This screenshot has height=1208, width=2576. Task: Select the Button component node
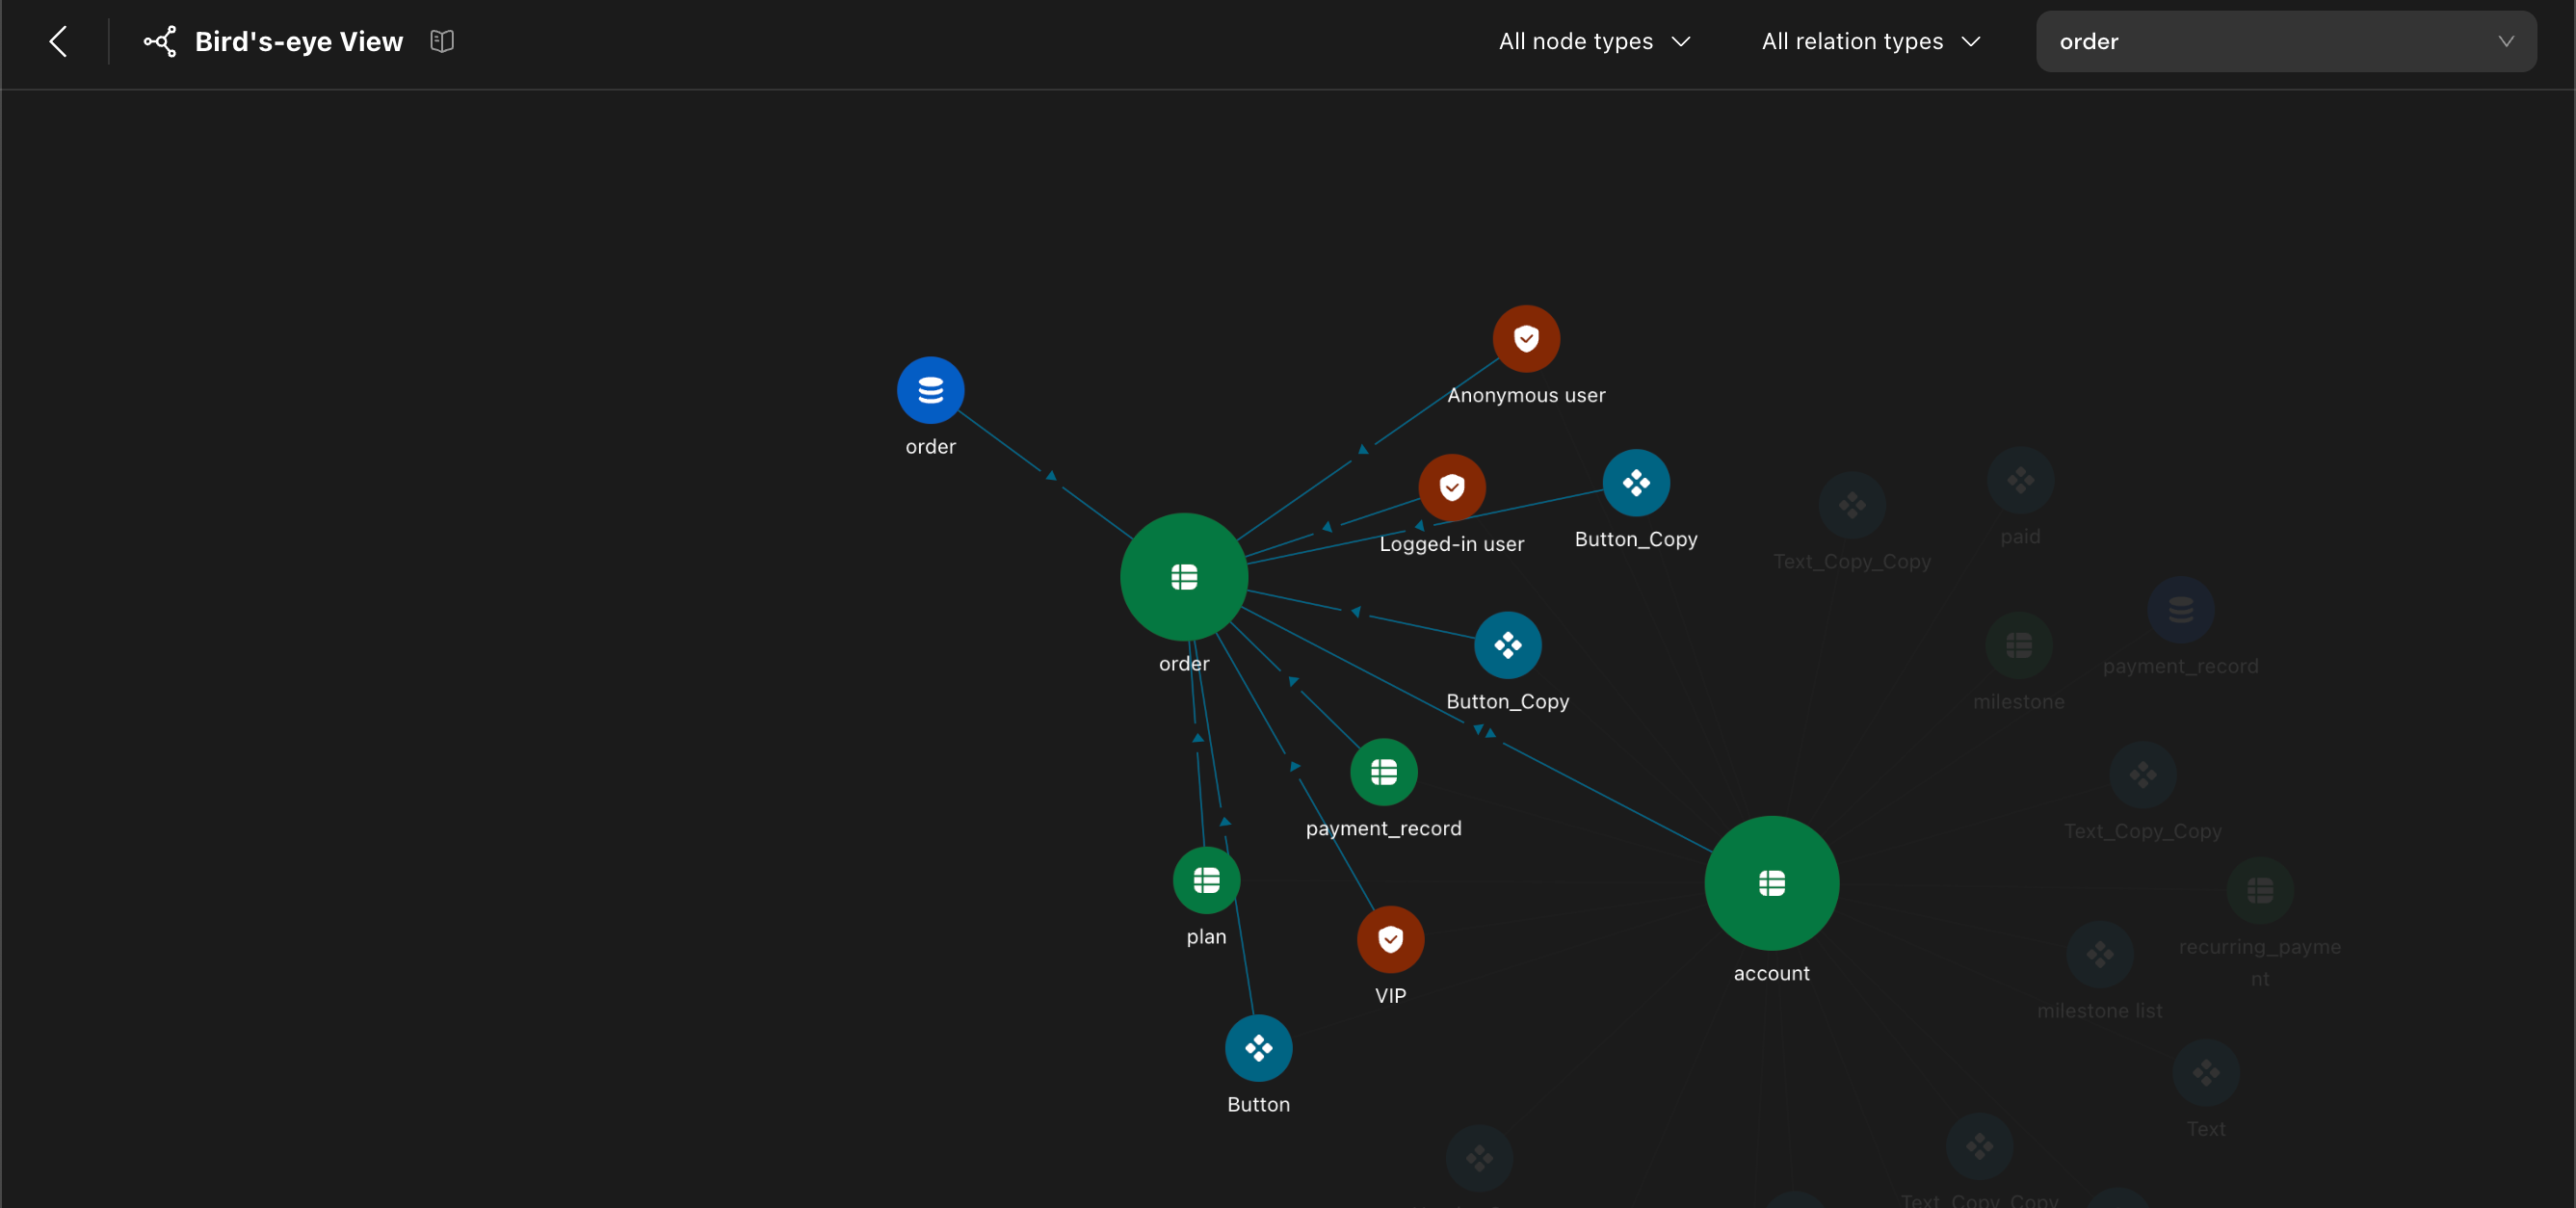click(1258, 1048)
